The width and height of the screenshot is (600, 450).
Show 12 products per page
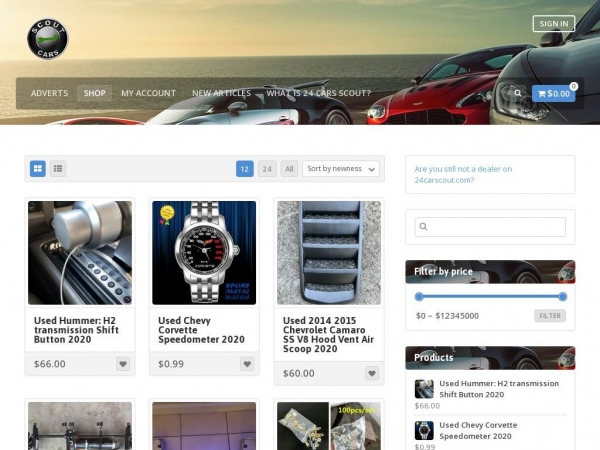tap(245, 169)
